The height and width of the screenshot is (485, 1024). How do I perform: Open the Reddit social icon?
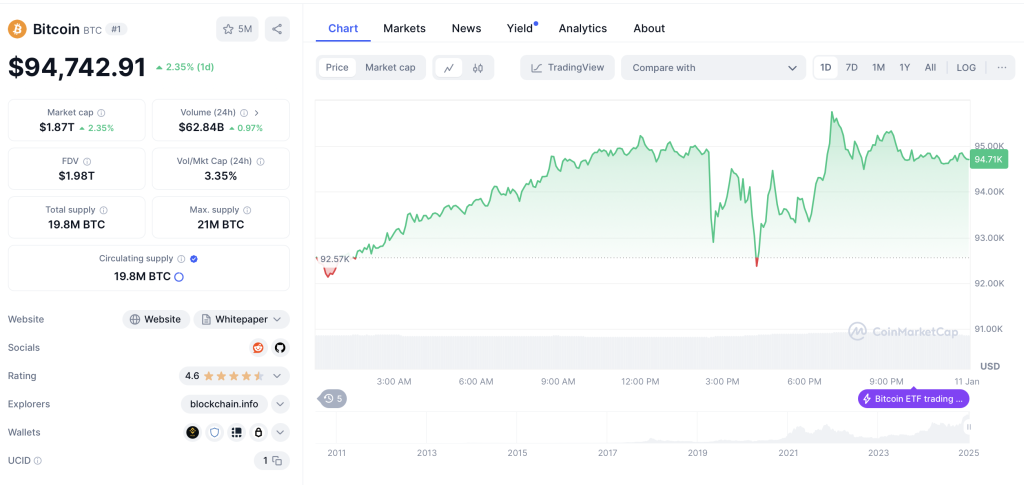[259, 348]
